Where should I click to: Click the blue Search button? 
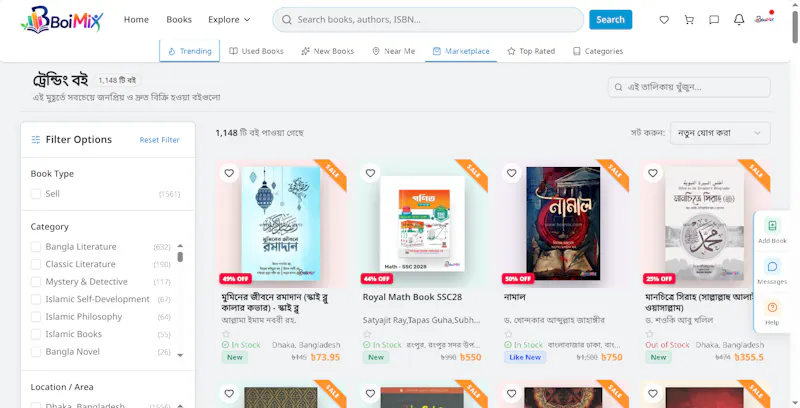click(x=610, y=20)
